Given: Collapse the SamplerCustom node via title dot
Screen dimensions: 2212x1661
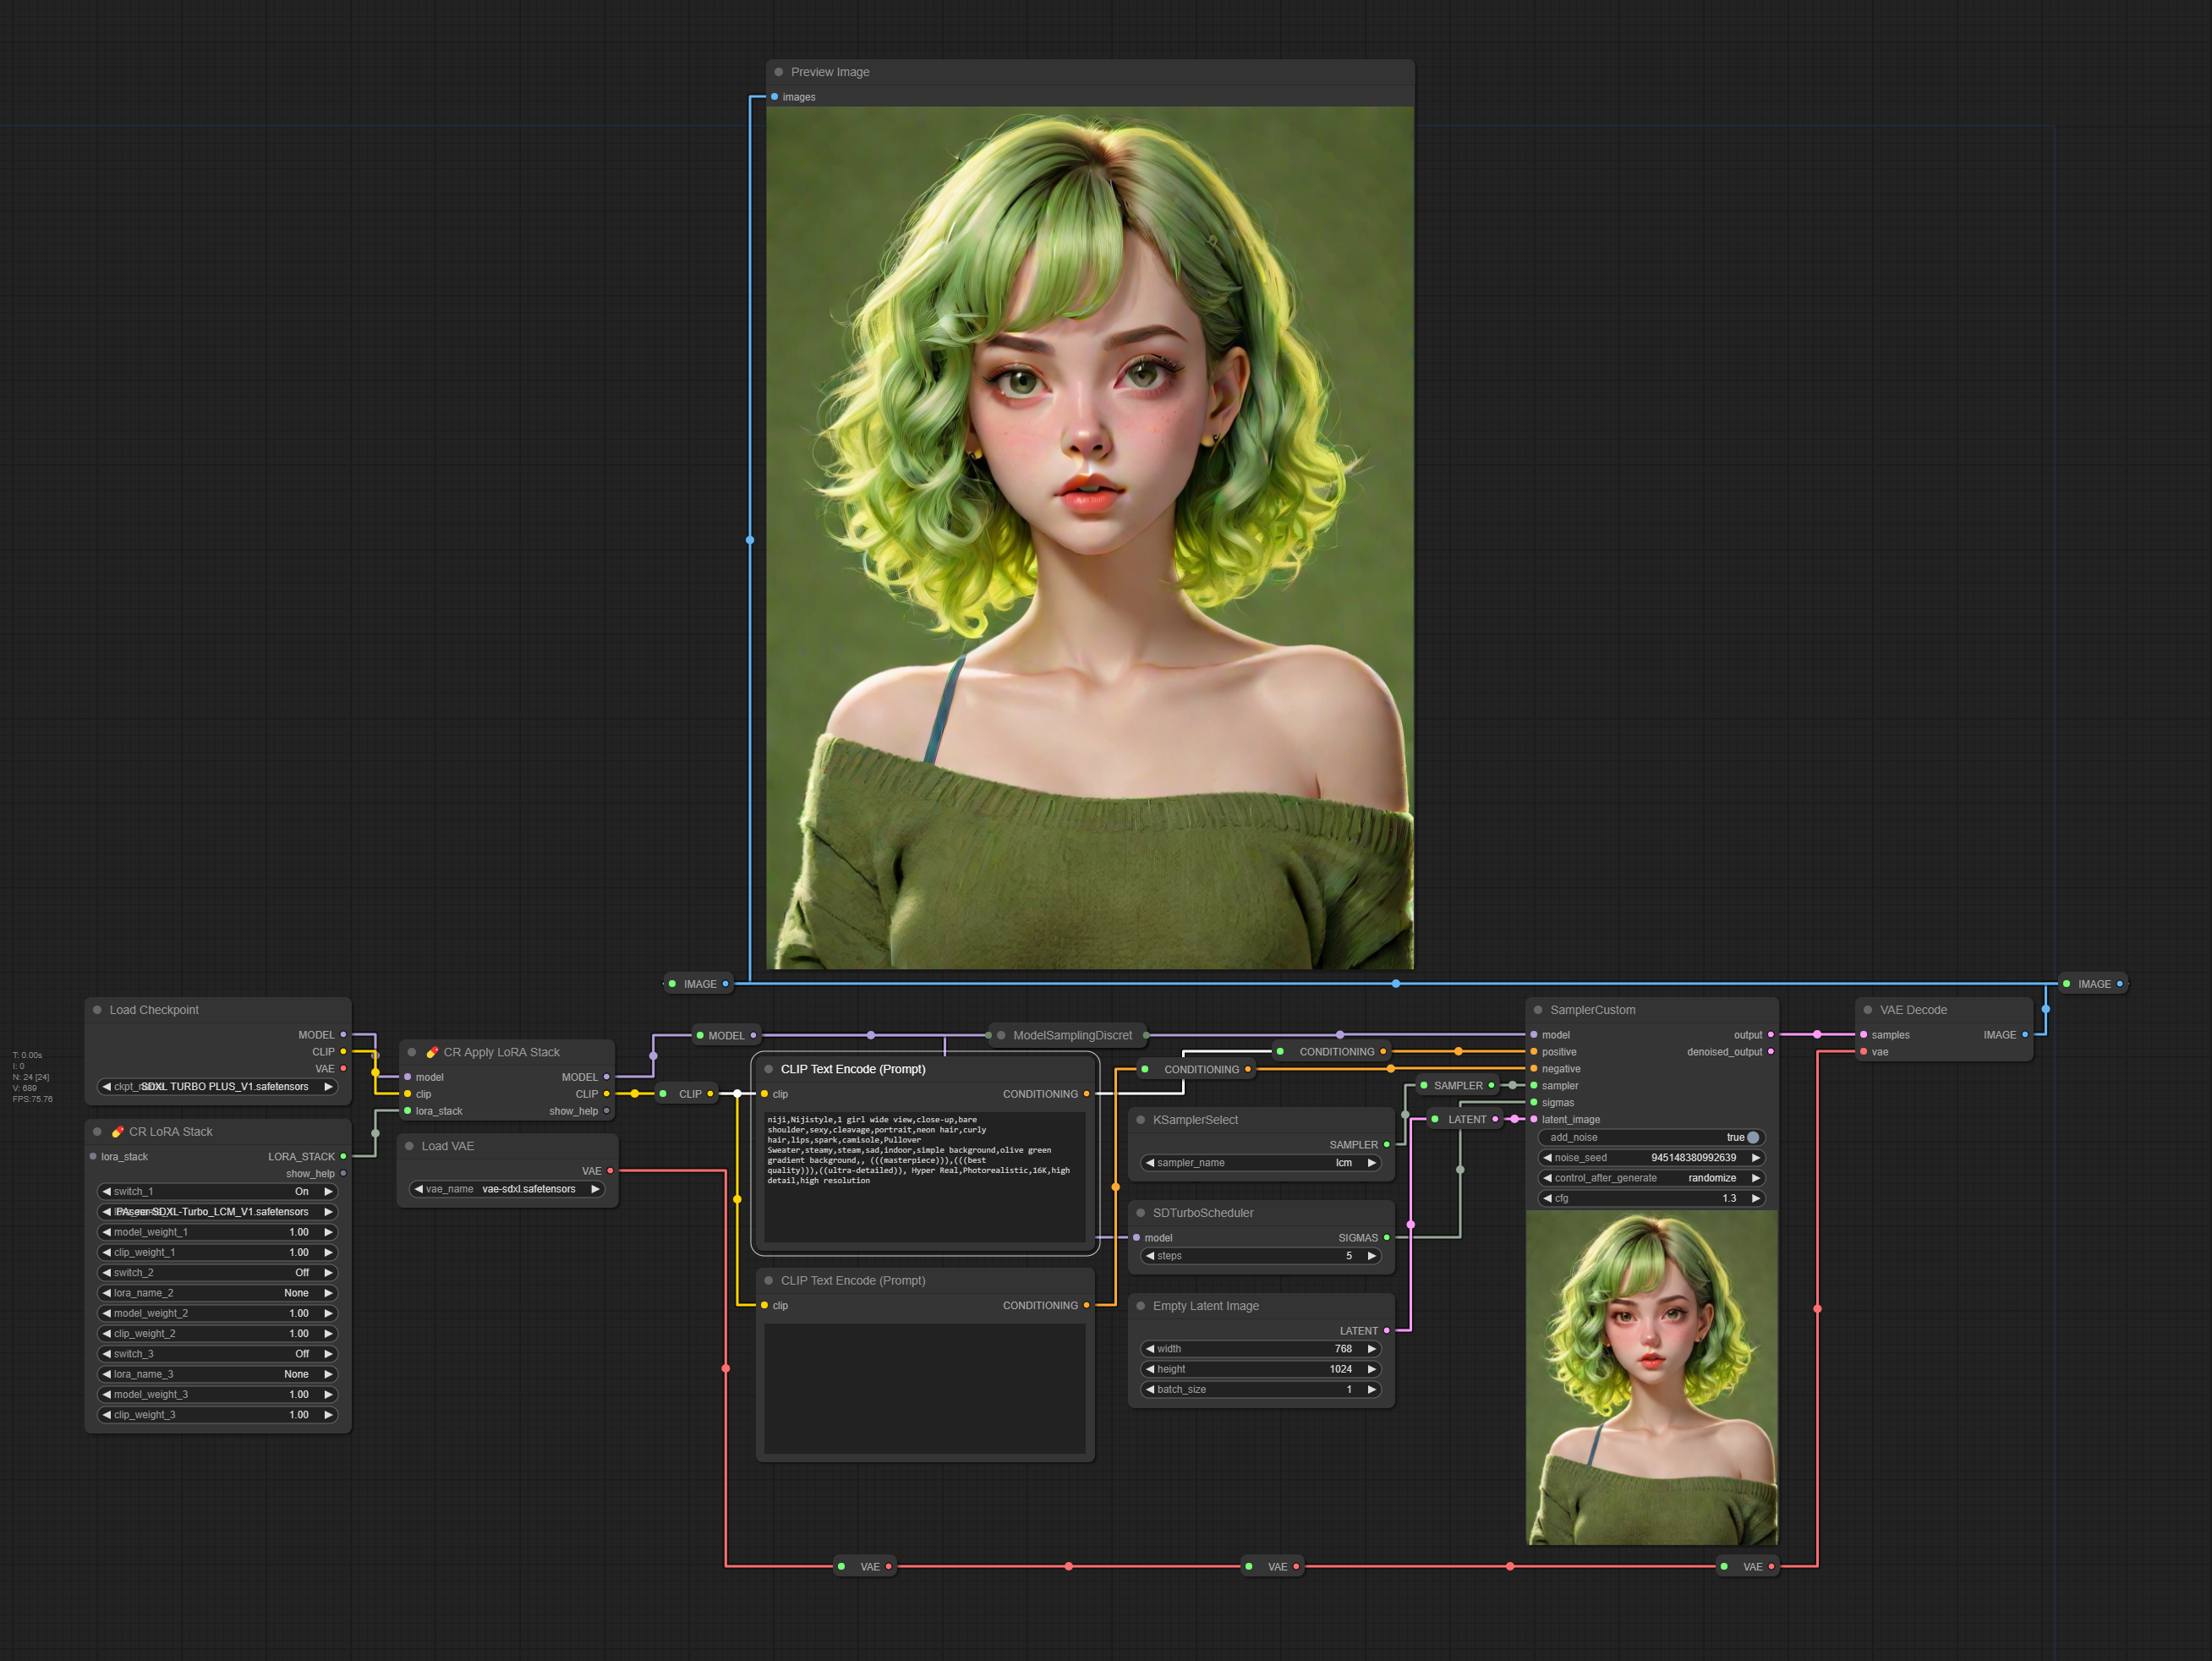Looking at the screenshot, I should click(x=1538, y=1010).
